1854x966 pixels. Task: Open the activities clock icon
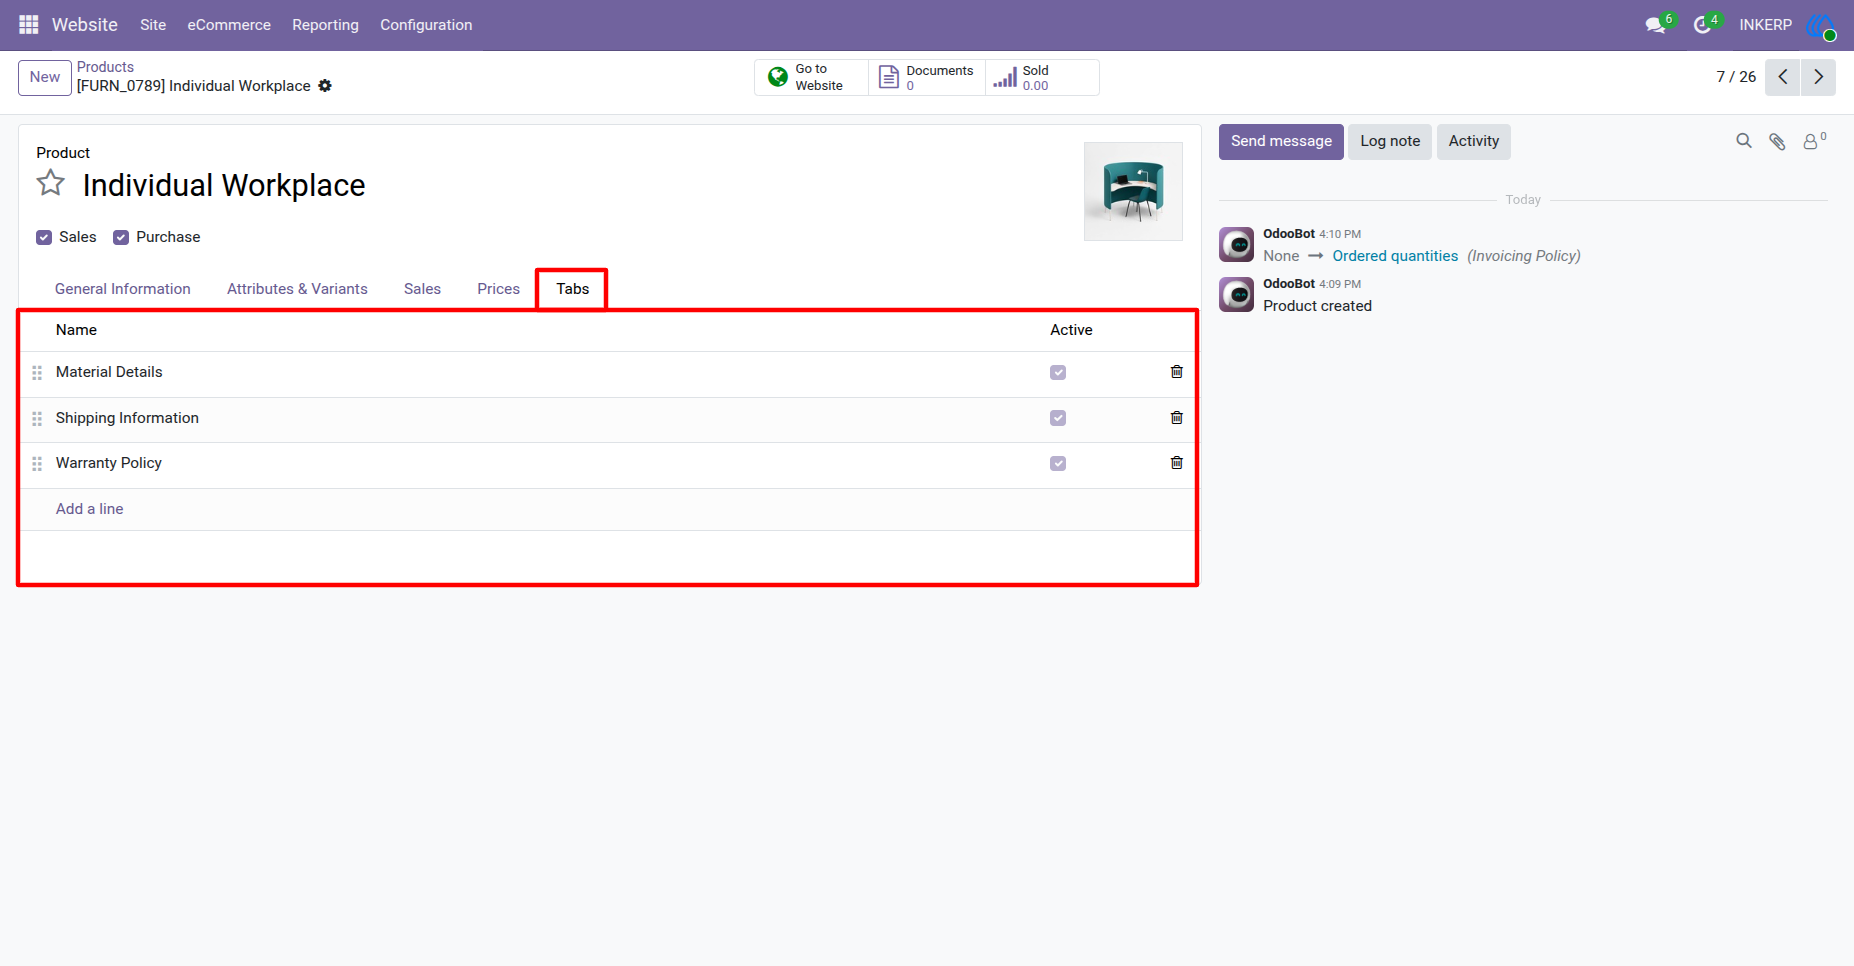pyautogui.click(x=1702, y=25)
